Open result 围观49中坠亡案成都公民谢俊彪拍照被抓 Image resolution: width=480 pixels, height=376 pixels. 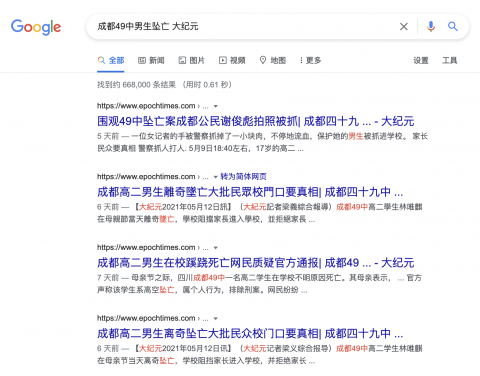(256, 121)
